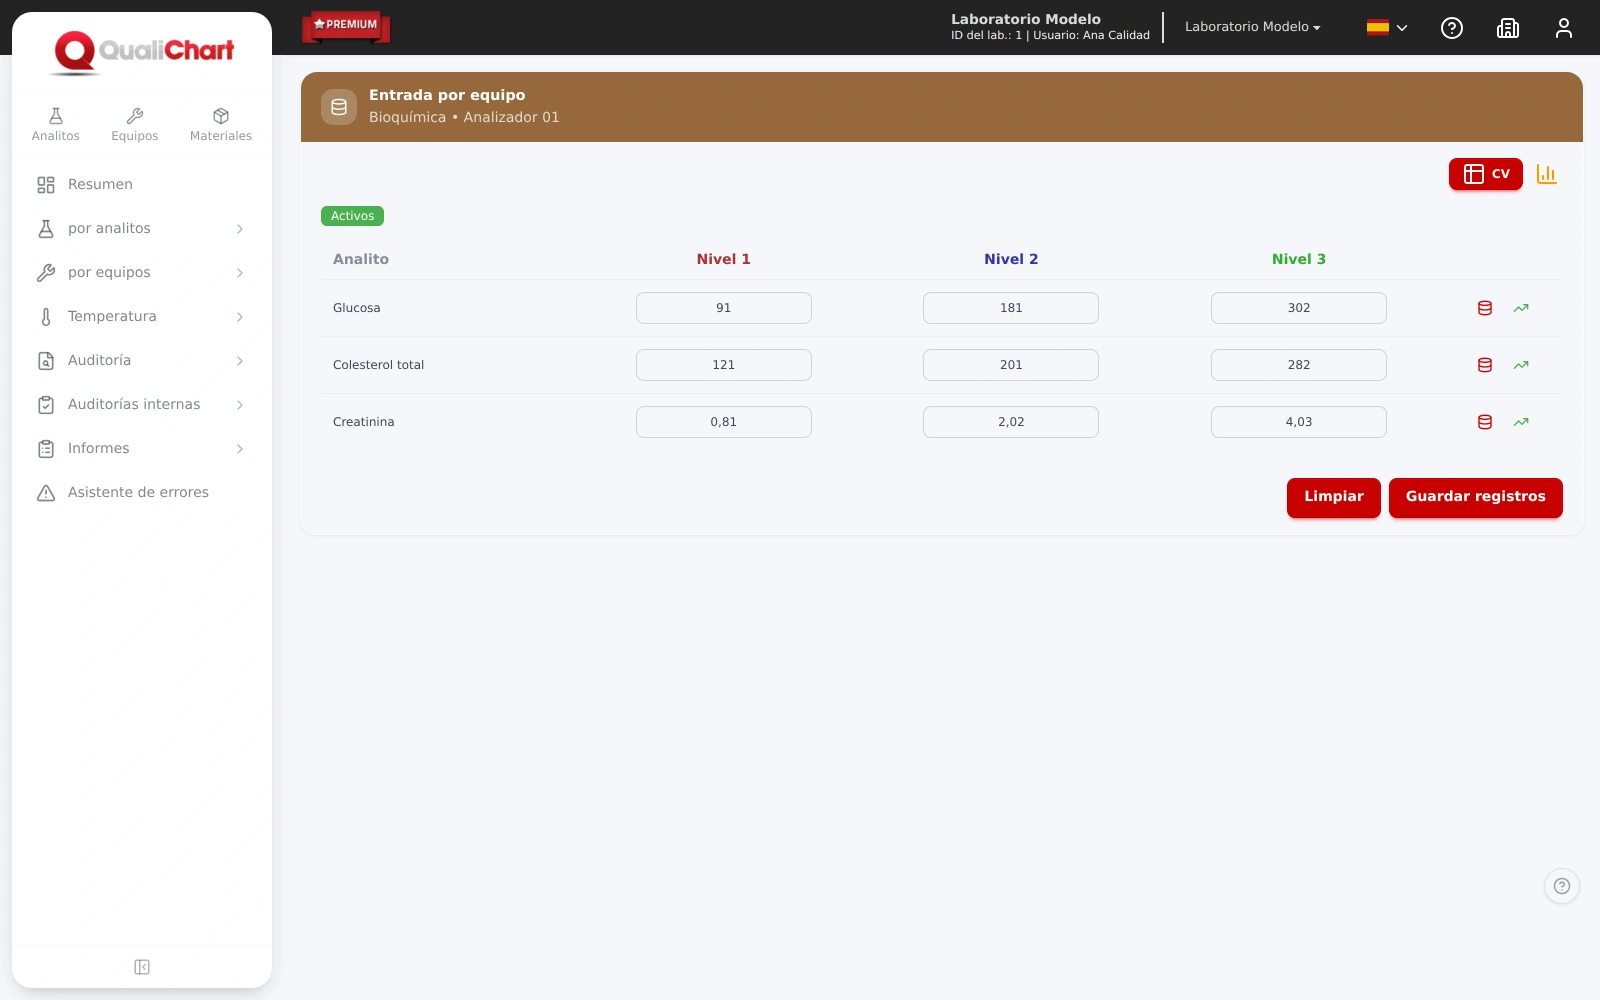Expand the Informes menu

click(x=142, y=449)
